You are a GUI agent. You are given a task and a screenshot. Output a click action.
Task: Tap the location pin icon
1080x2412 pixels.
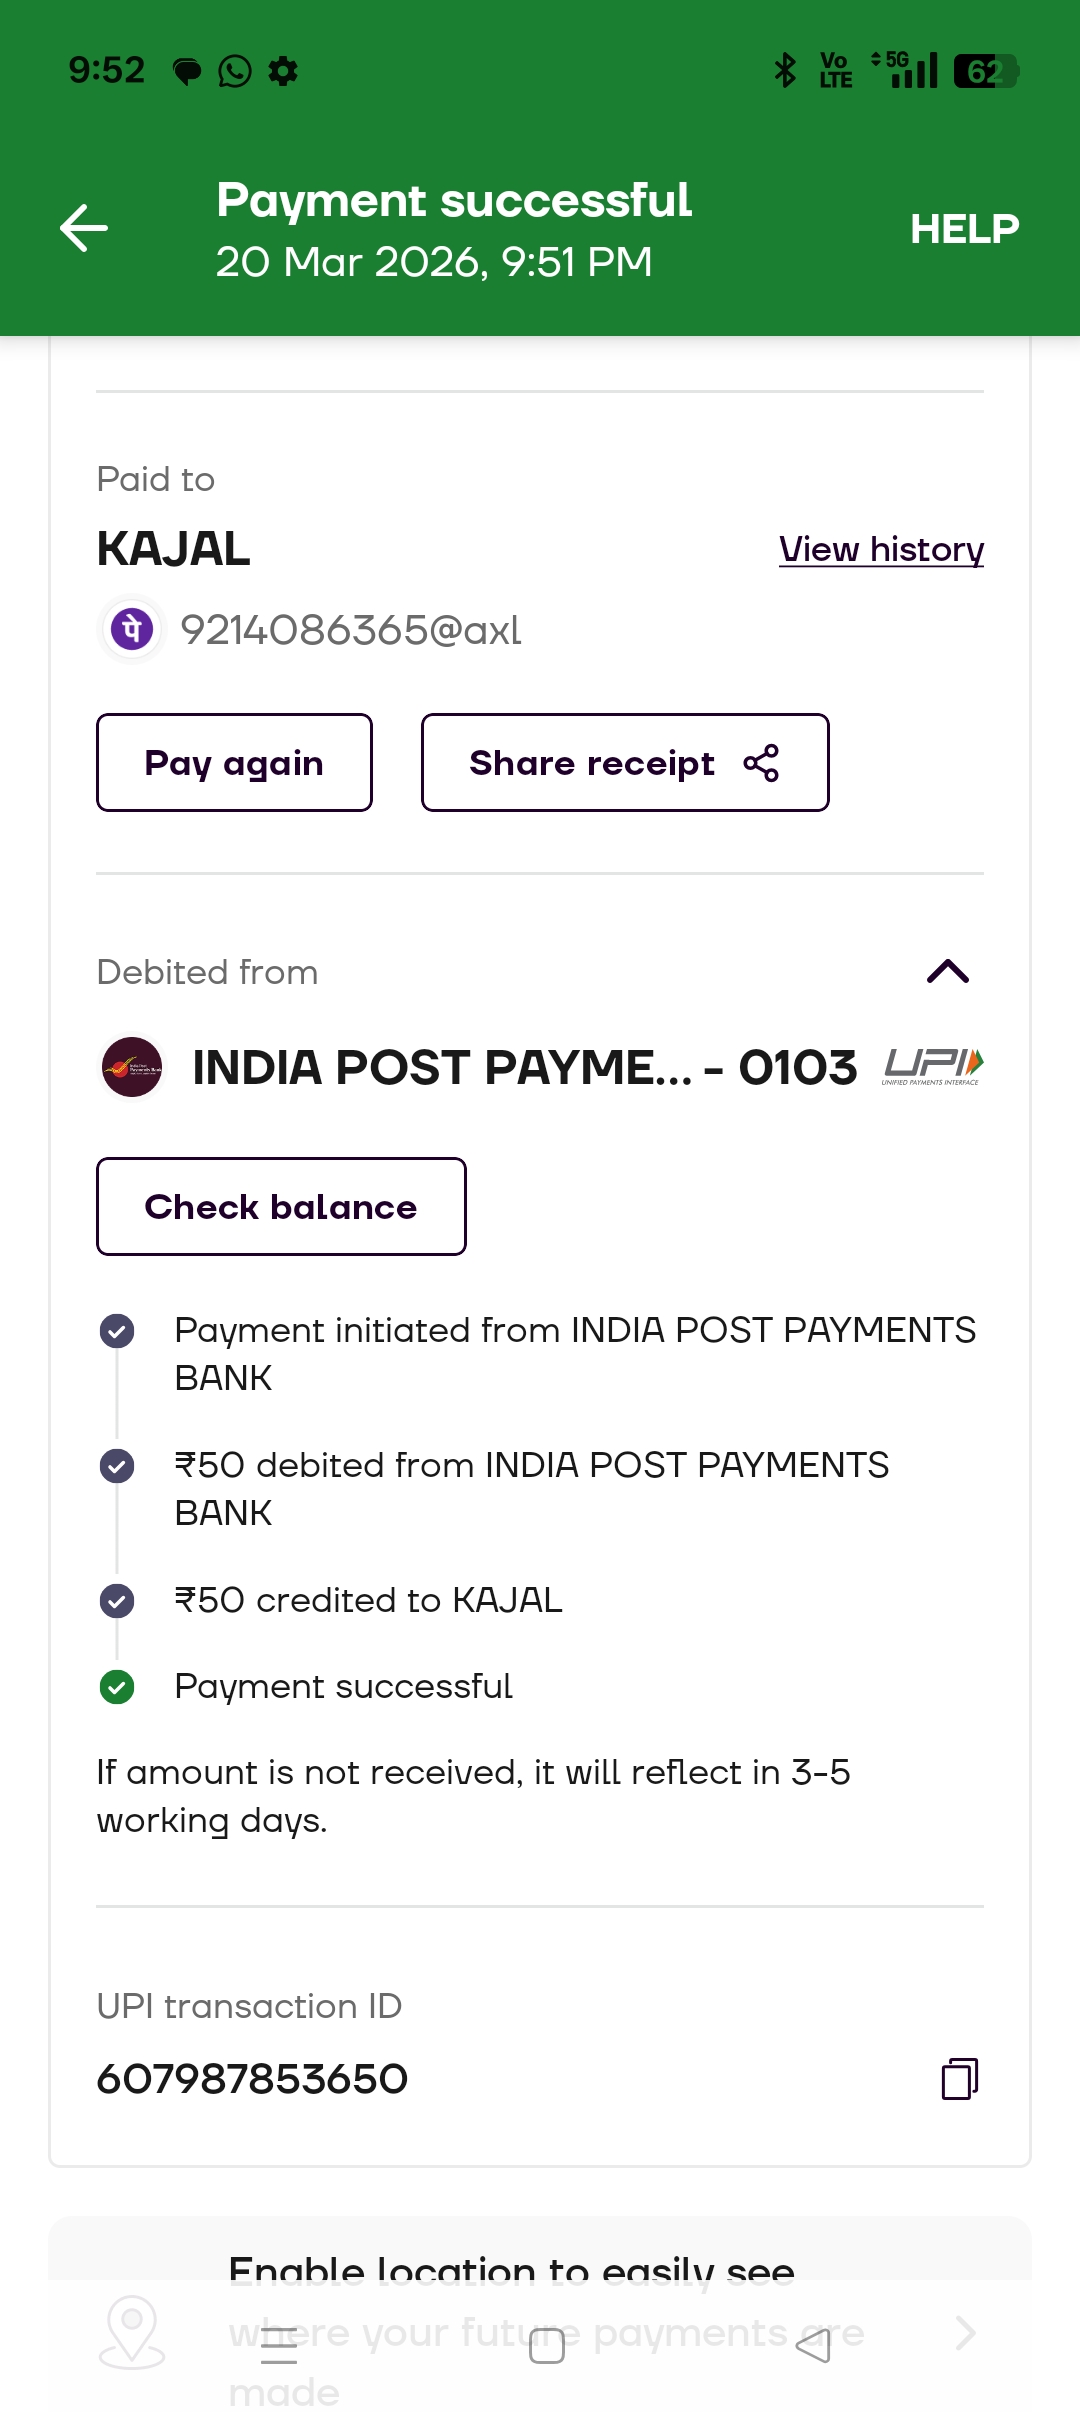pos(132,2331)
